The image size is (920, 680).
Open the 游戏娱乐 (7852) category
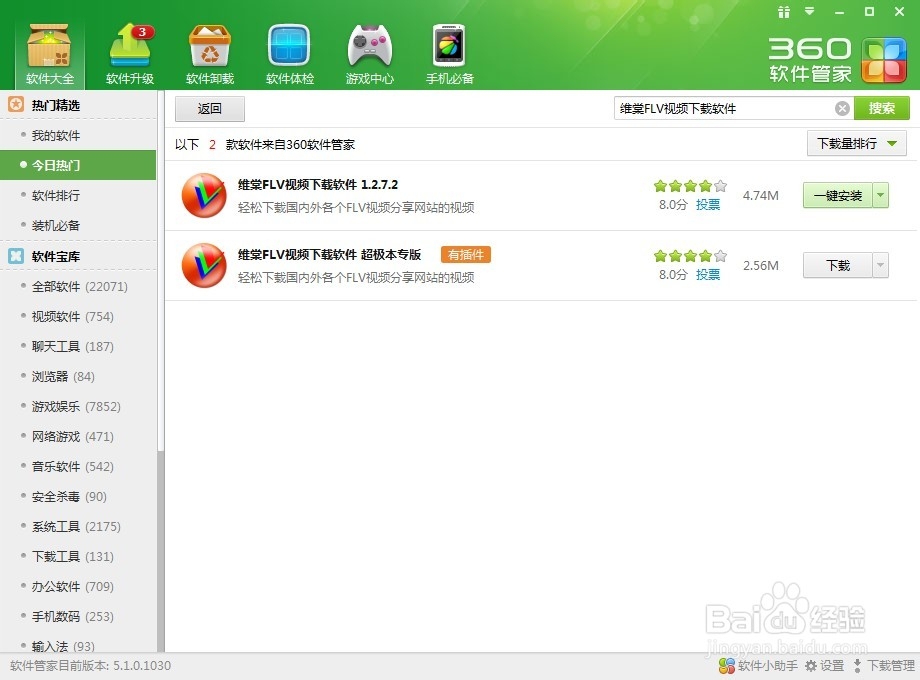(78, 406)
